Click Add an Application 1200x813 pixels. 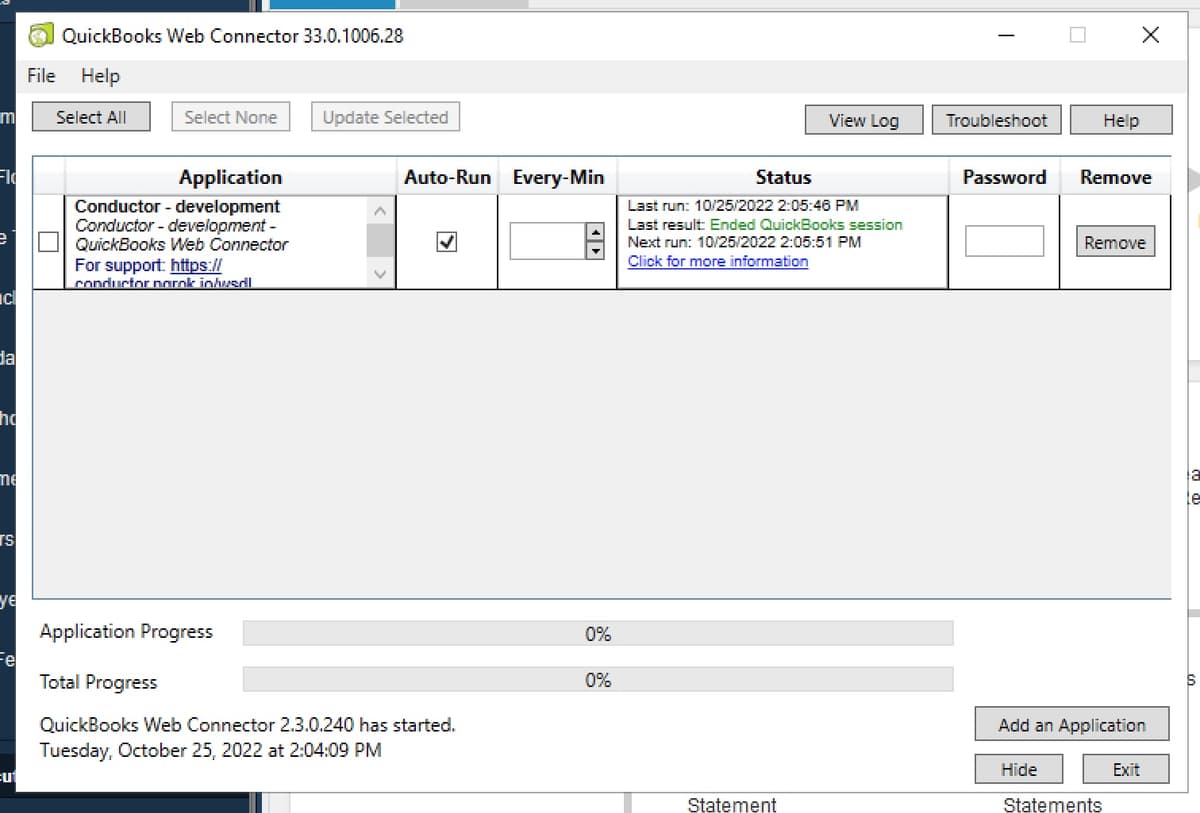[x=1071, y=724]
